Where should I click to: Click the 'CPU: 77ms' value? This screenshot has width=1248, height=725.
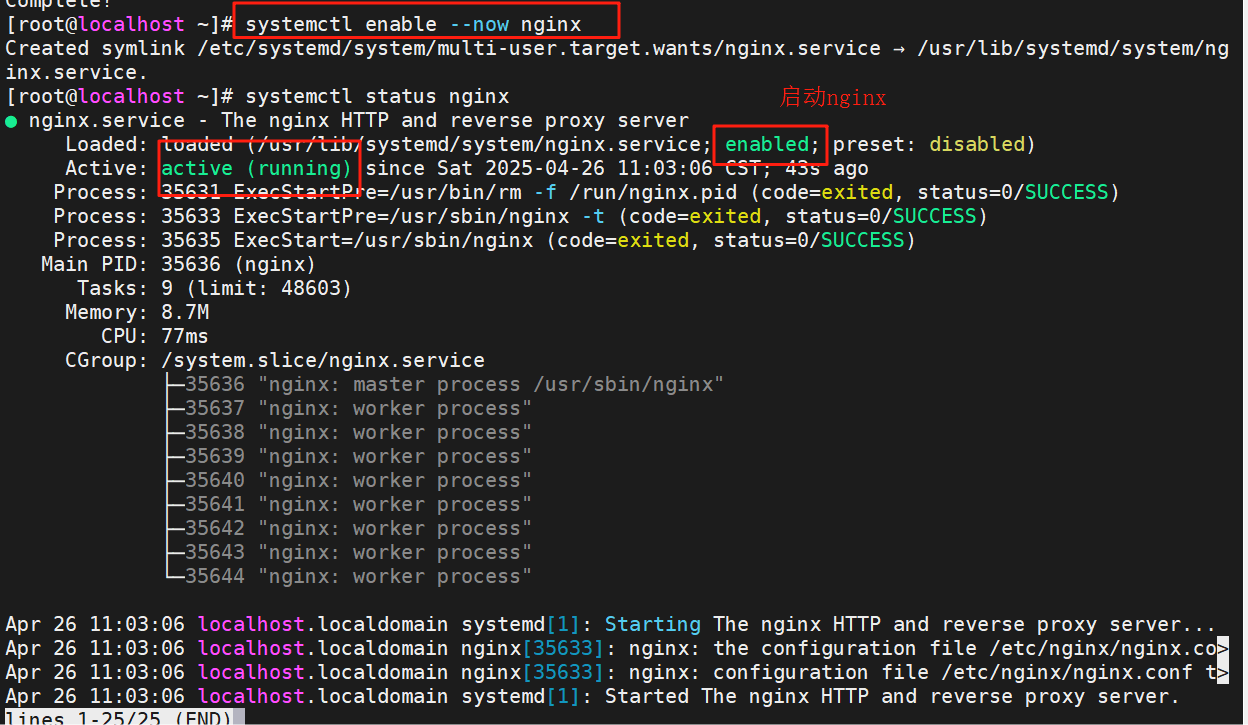(155, 336)
